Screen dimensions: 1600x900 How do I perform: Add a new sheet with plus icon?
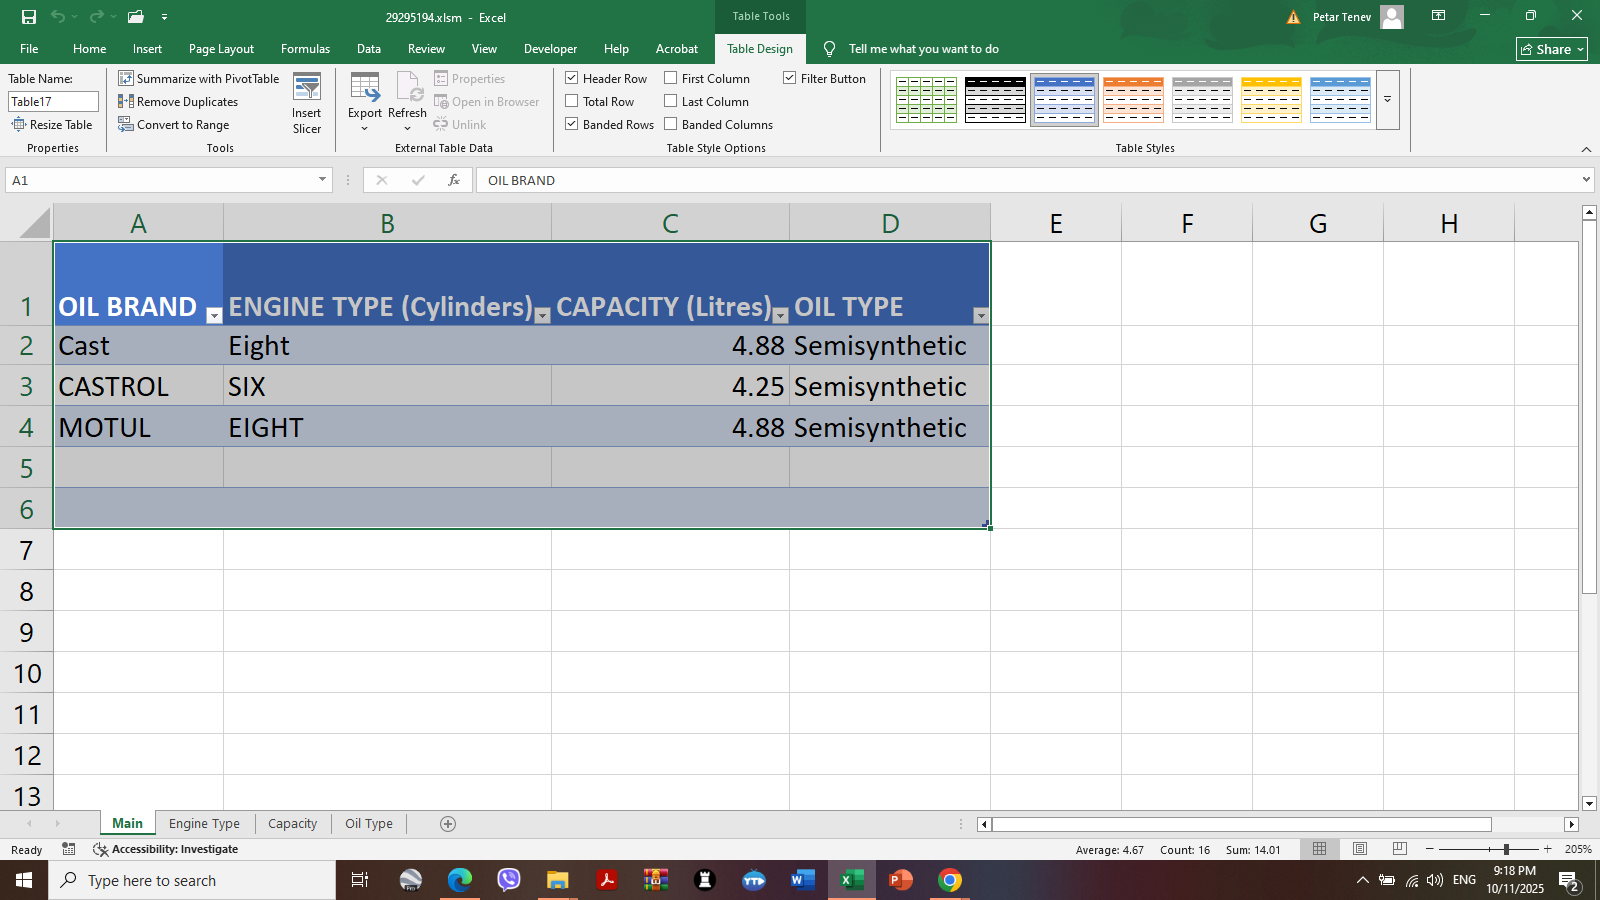448,824
